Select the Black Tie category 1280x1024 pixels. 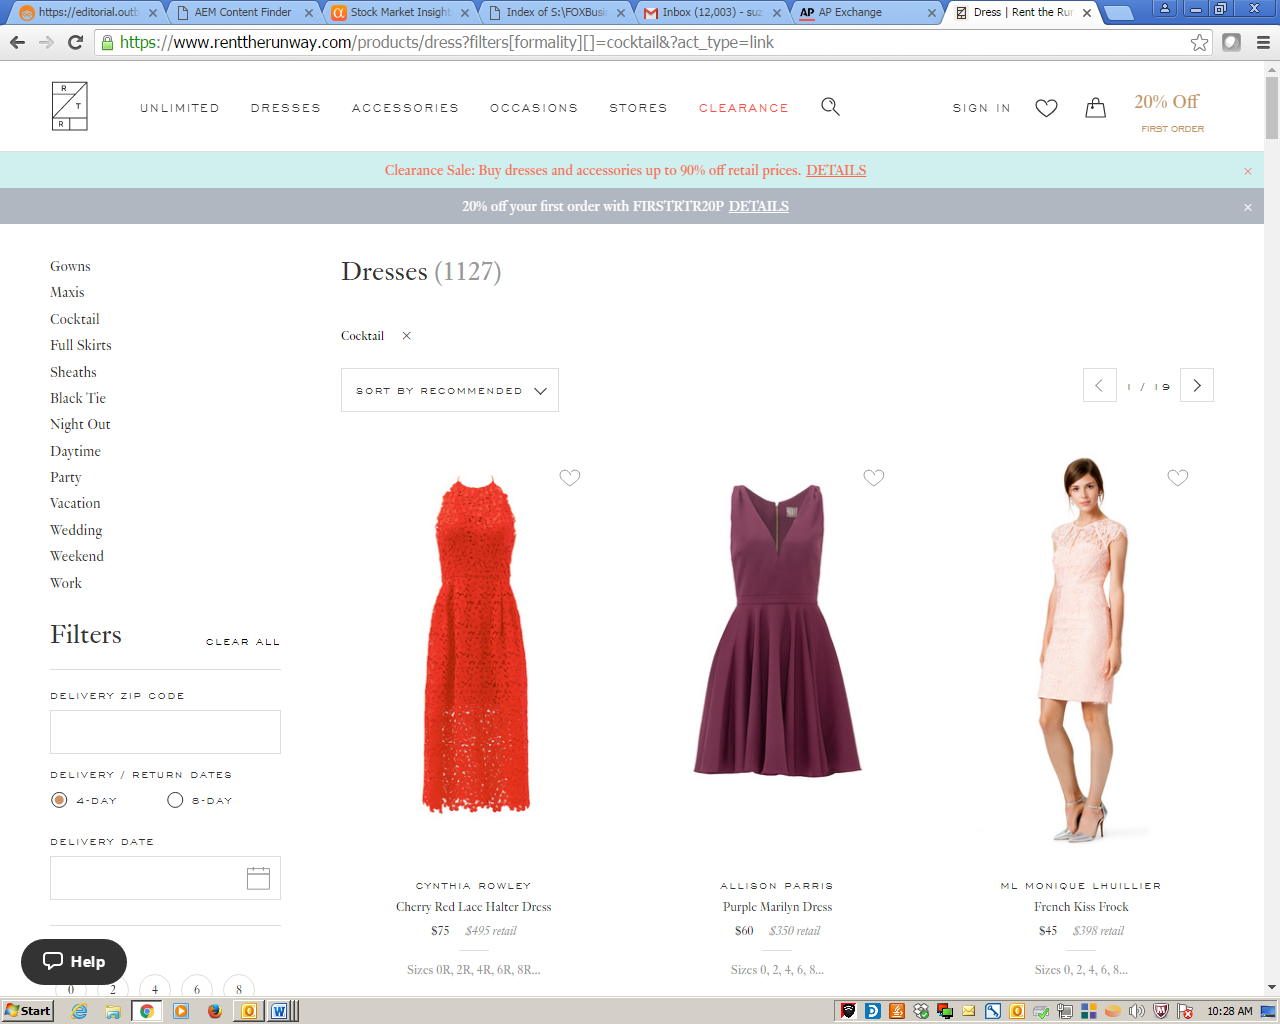[78, 398]
